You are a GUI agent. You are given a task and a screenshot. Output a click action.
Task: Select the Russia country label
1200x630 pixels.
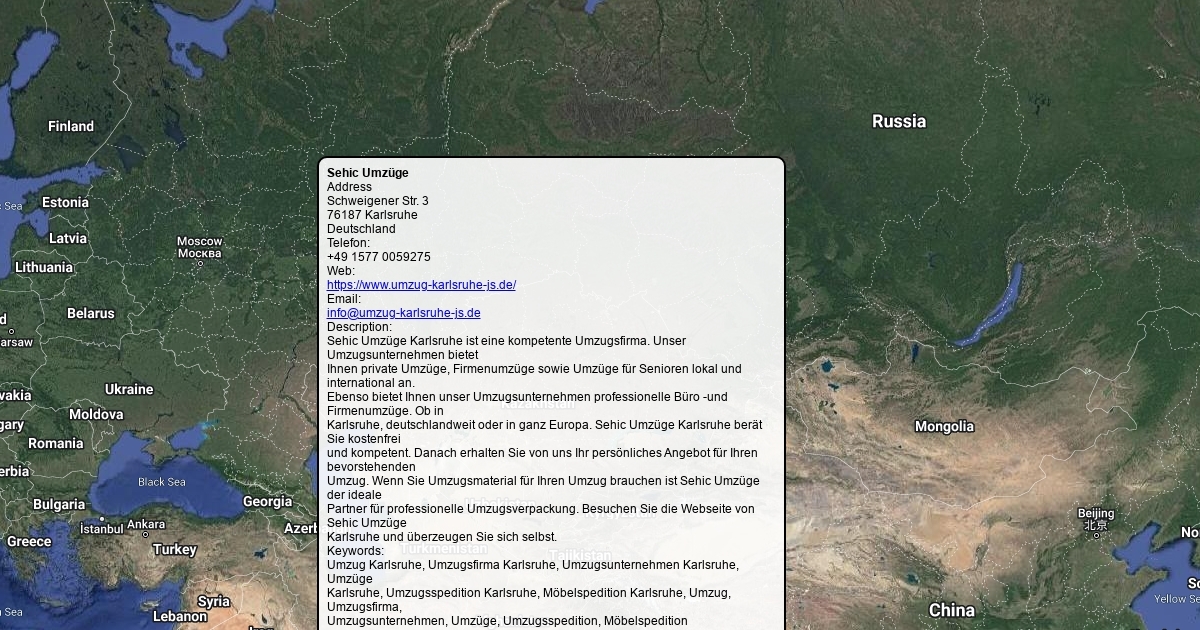click(898, 122)
